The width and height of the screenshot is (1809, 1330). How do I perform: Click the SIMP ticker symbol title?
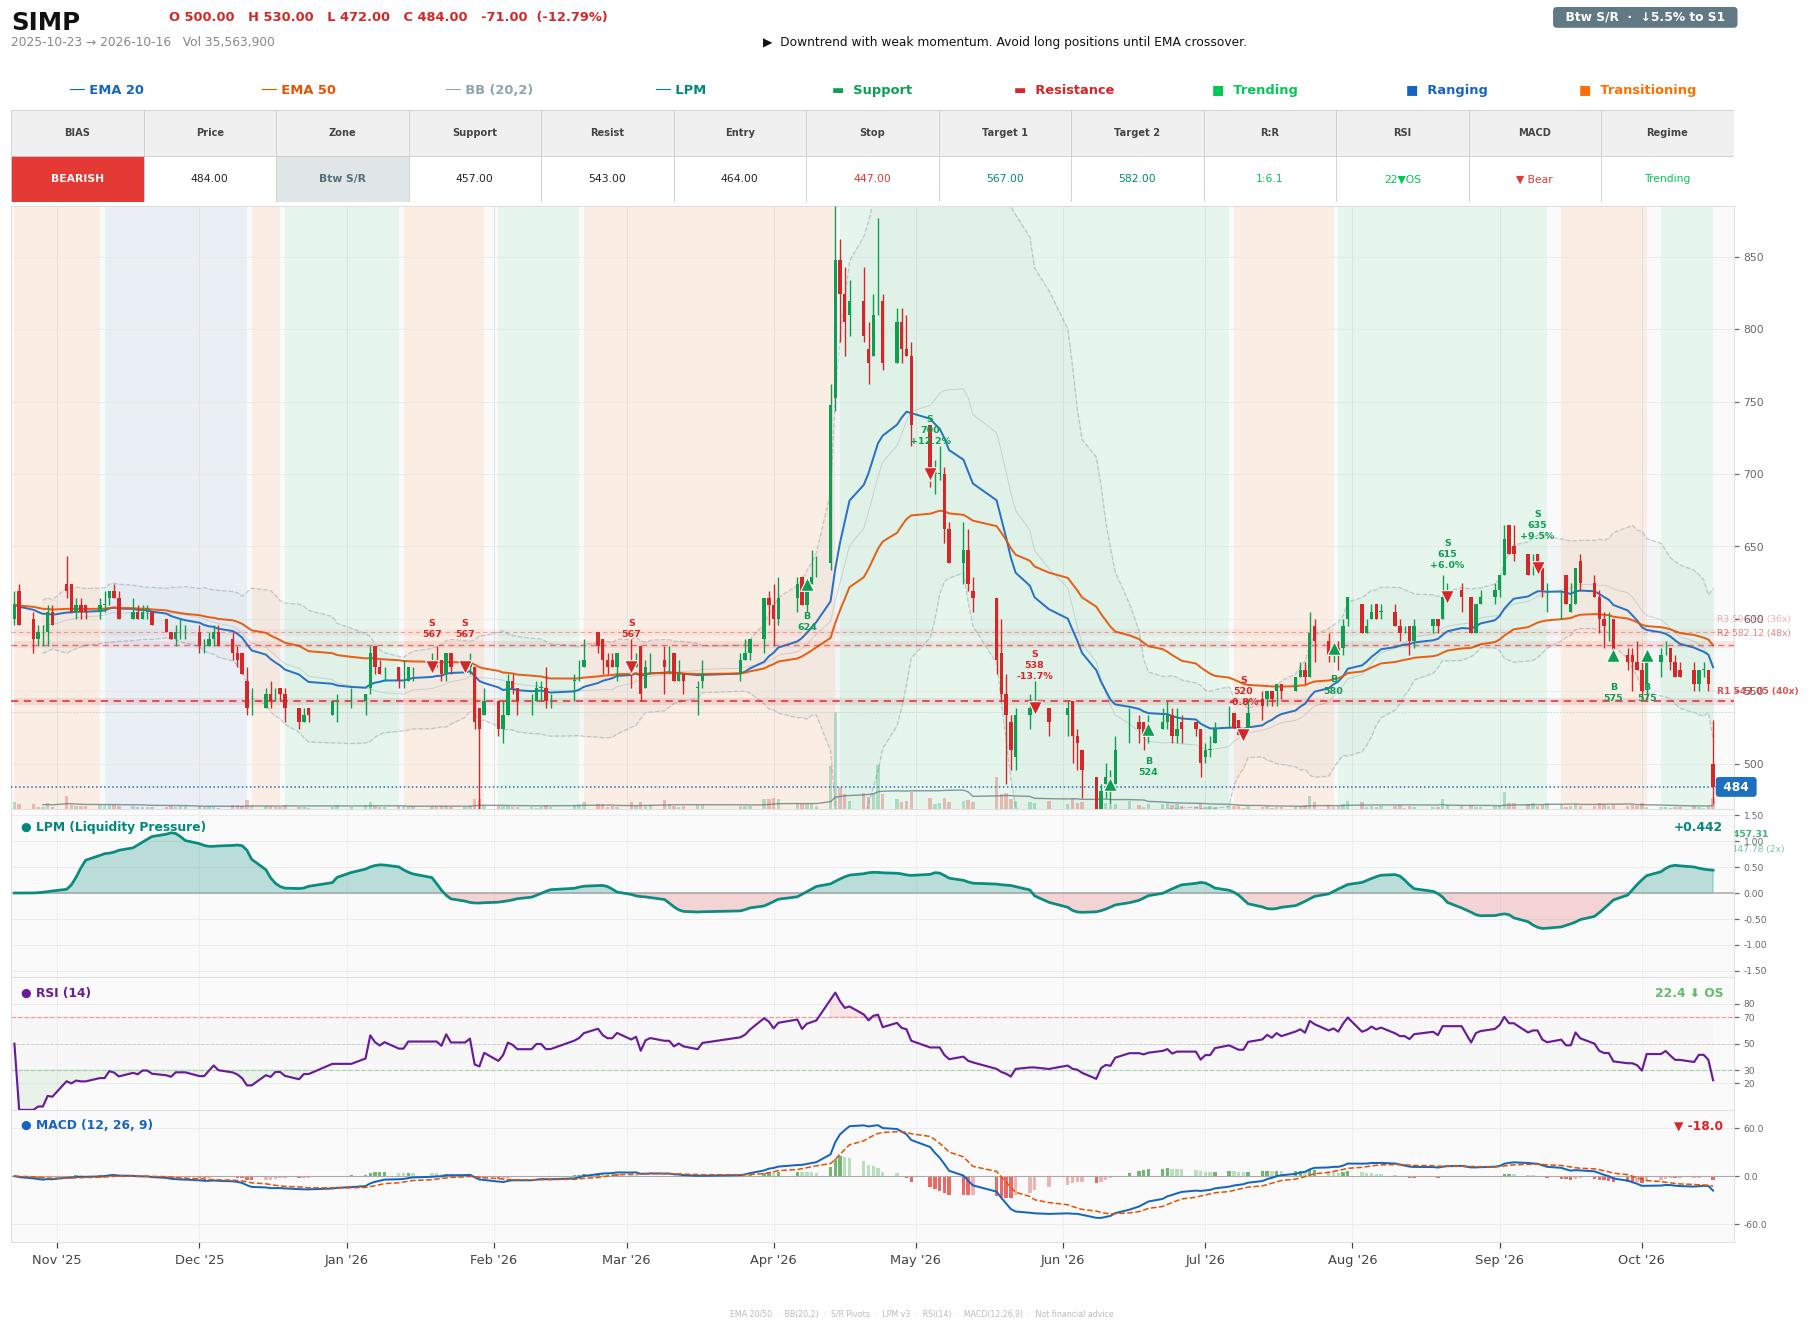coord(46,21)
